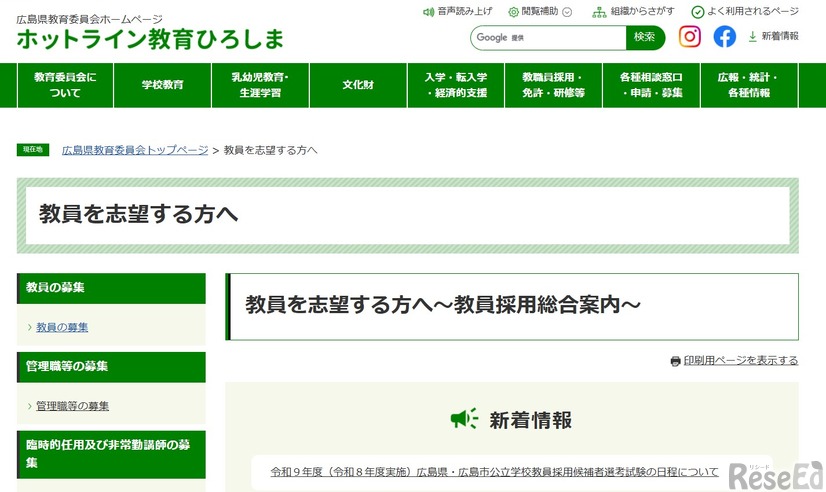Follow breadcrumb 広島県教育委員会トップページ
Image resolution: width=826 pixels, height=492 pixels.
135,150
